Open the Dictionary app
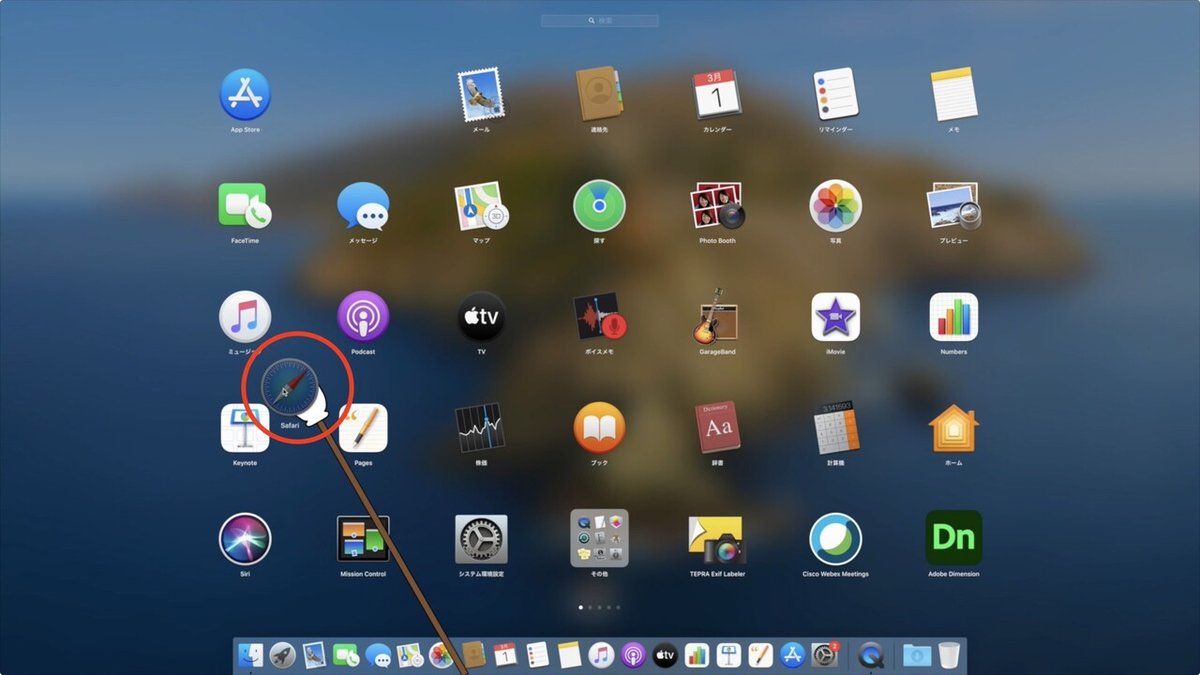The width and height of the screenshot is (1200, 675). (717, 428)
